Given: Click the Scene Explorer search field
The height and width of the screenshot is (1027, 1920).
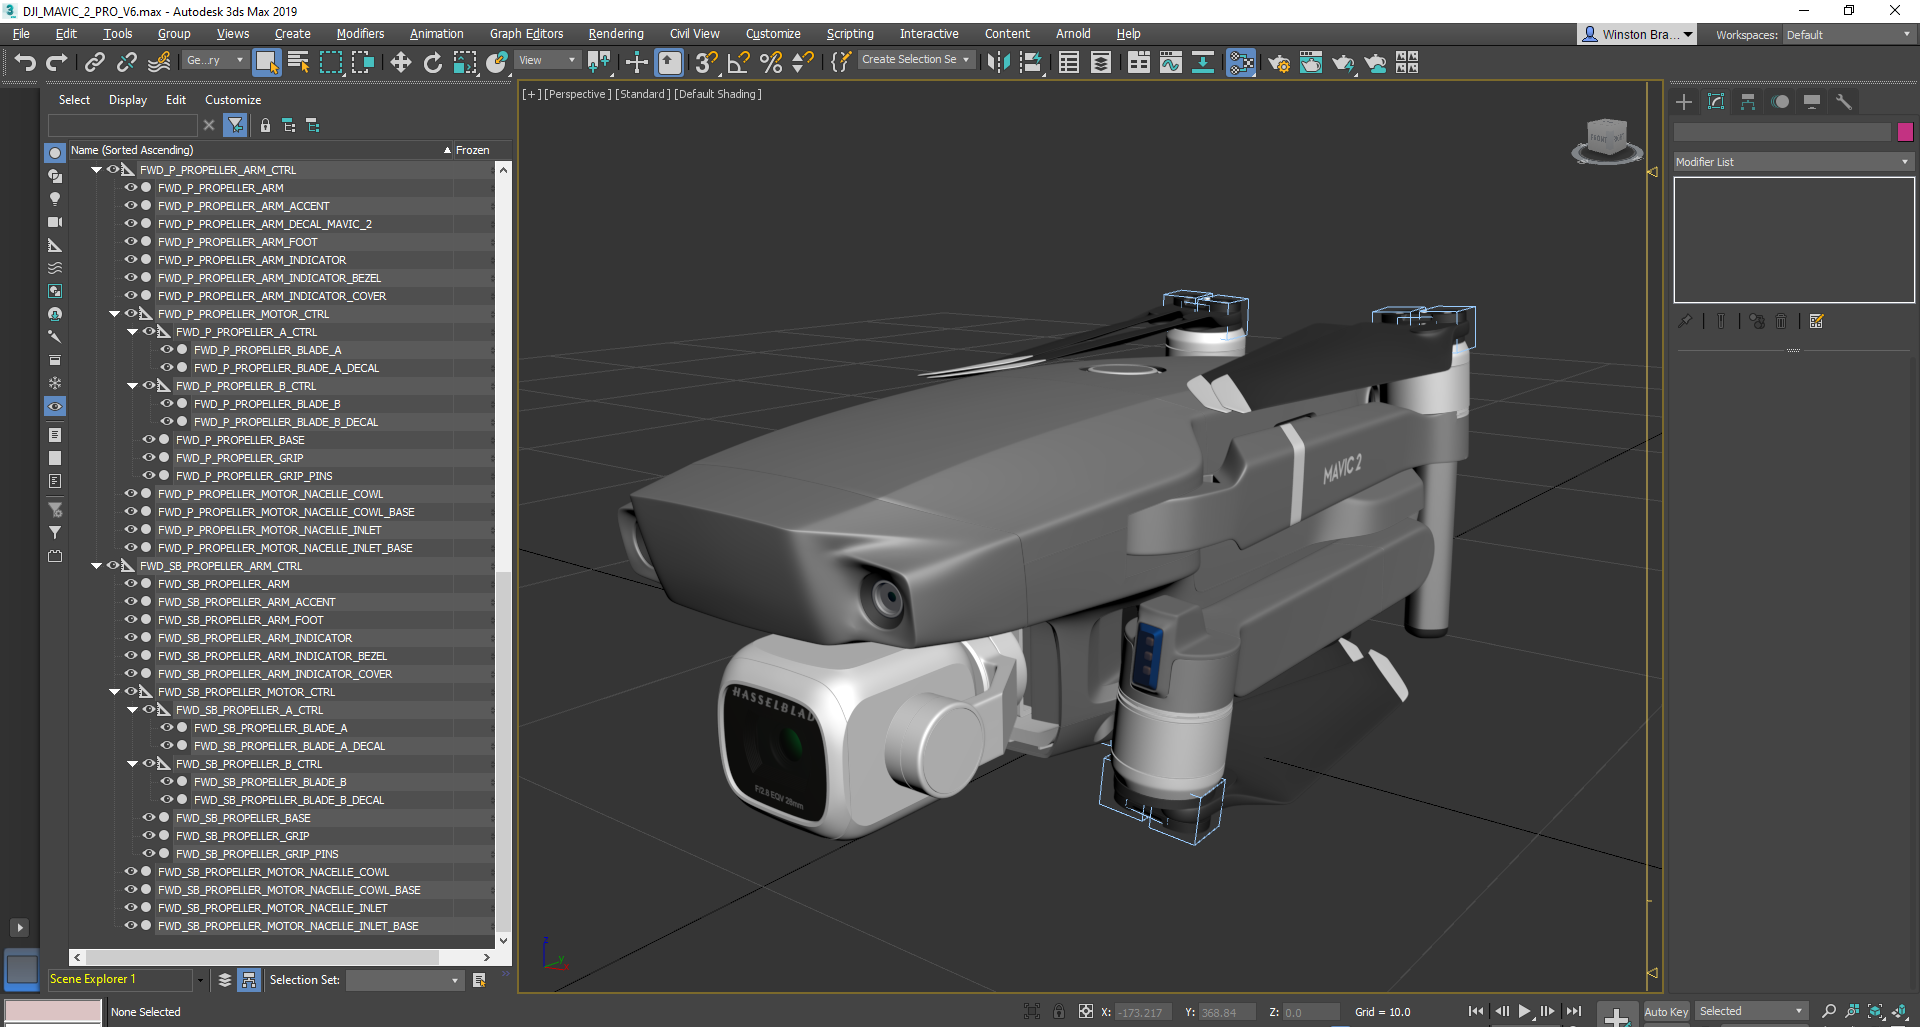Looking at the screenshot, I should [123, 125].
